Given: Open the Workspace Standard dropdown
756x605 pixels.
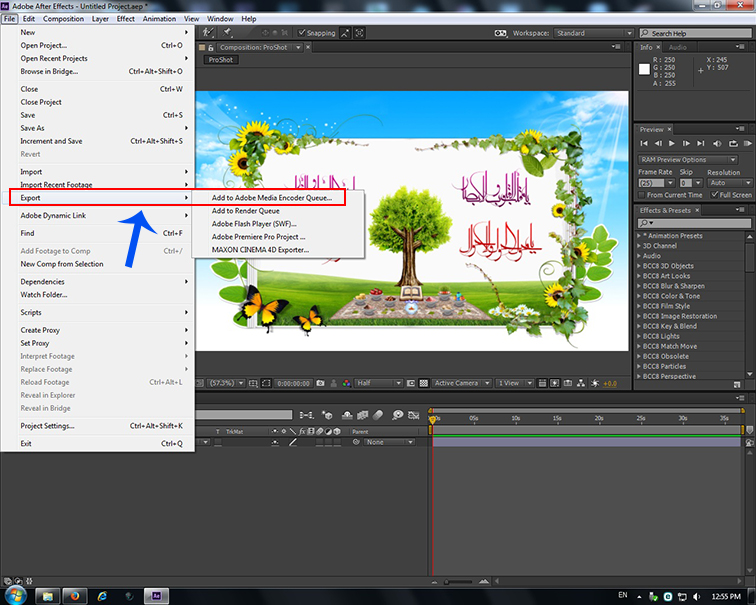Looking at the screenshot, I should coord(594,33).
